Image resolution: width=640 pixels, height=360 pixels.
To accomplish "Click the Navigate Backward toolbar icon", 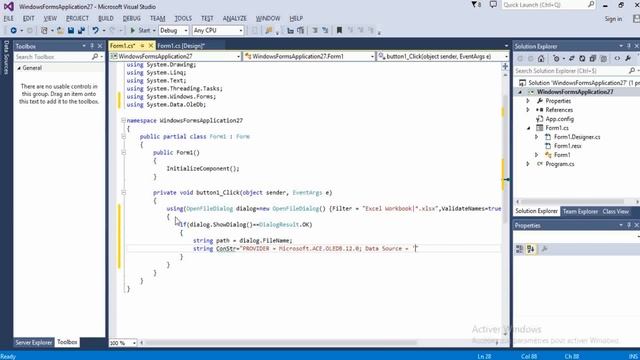I will coord(13,31).
